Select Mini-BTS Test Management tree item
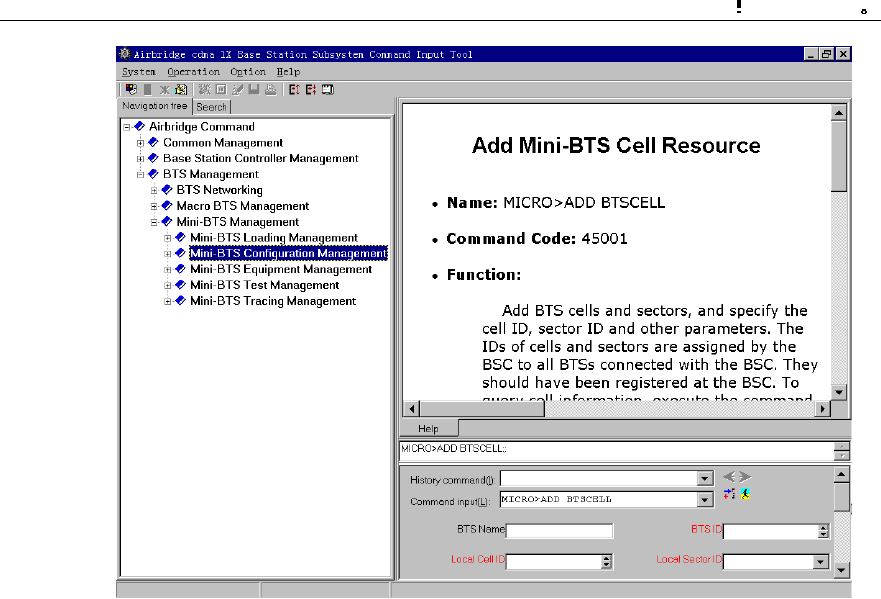 [x=265, y=285]
